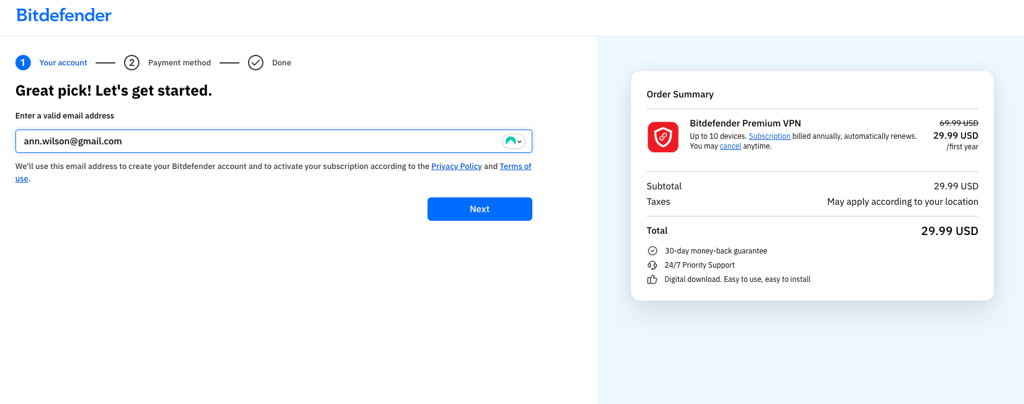Viewport: 1024px width, 404px height.
Task: Click the Next button
Action: click(x=480, y=209)
